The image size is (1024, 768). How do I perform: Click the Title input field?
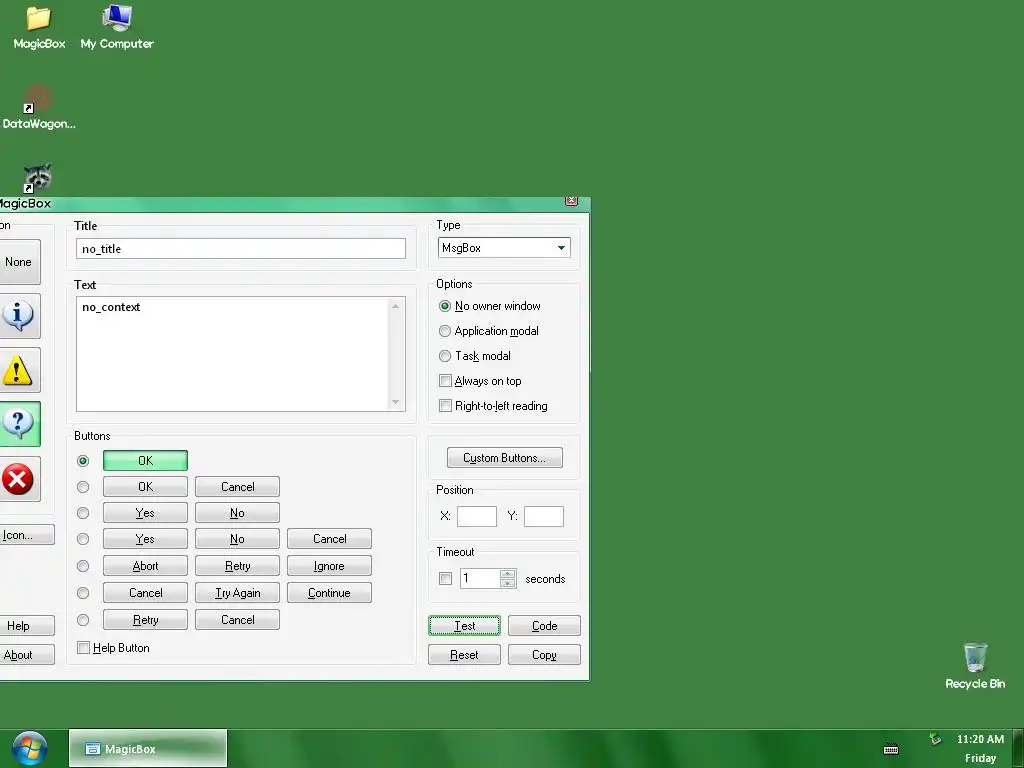click(241, 249)
